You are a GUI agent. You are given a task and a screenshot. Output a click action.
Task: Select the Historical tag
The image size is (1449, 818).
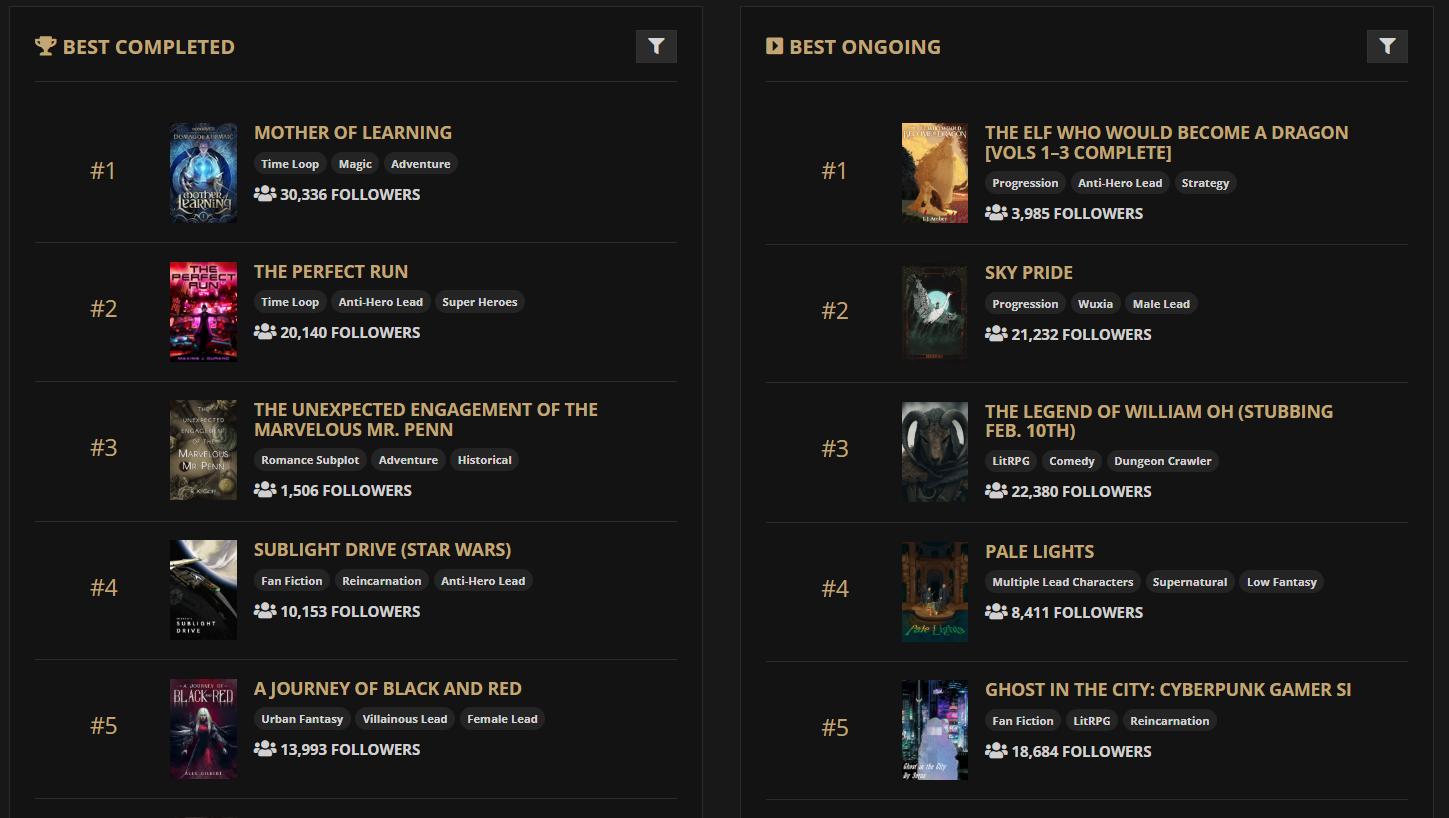point(484,460)
